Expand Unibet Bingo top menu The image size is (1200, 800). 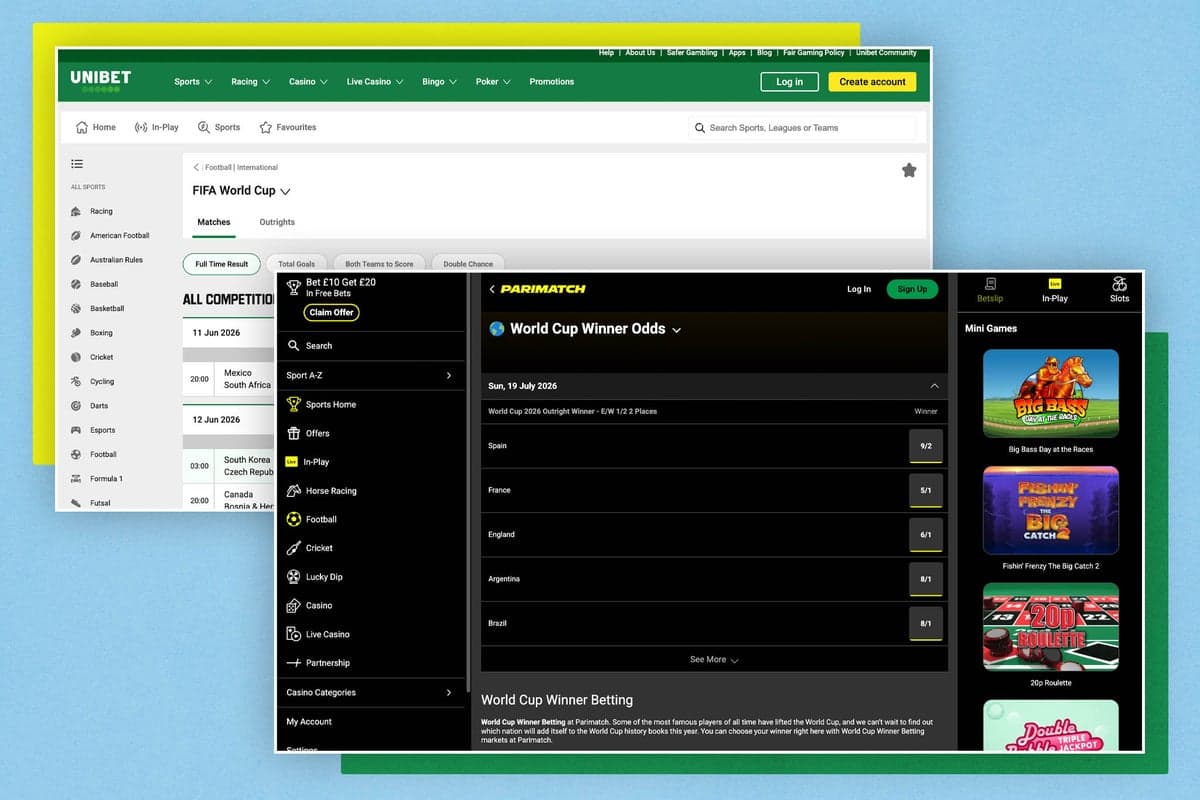click(439, 82)
